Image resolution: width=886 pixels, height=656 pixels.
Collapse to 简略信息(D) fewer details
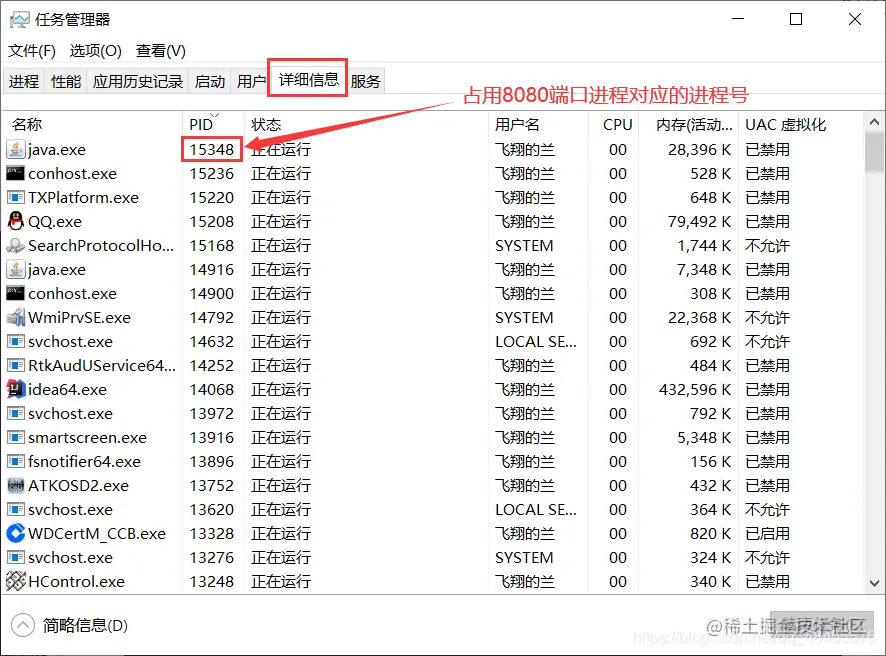[x=70, y=625]
